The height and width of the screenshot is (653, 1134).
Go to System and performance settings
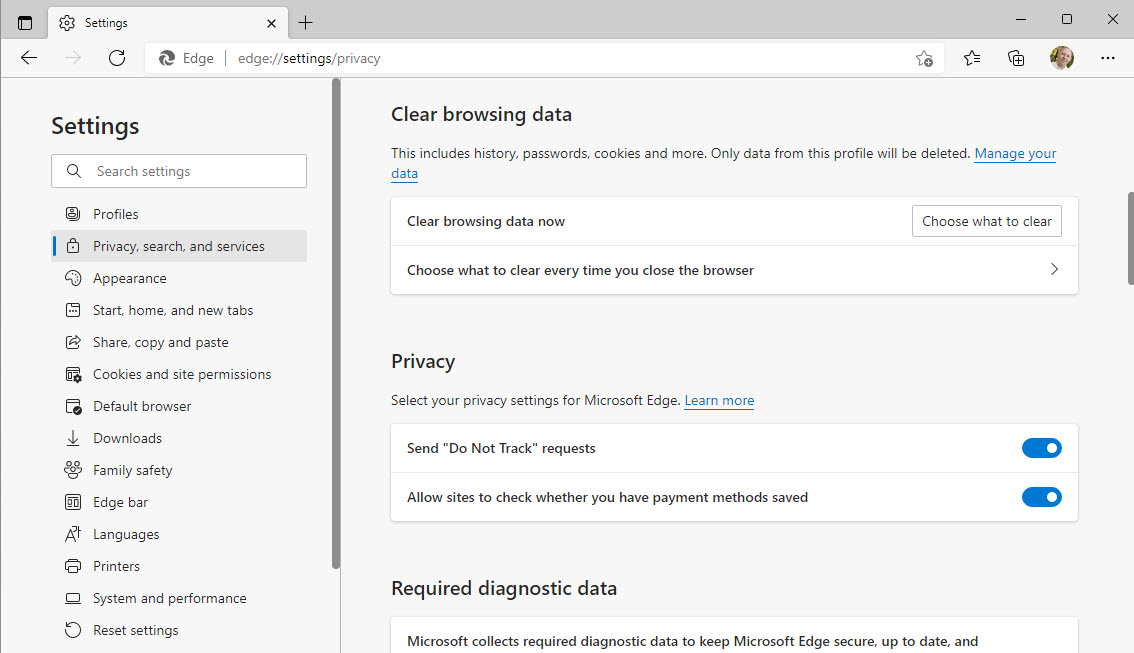point(169,598)
